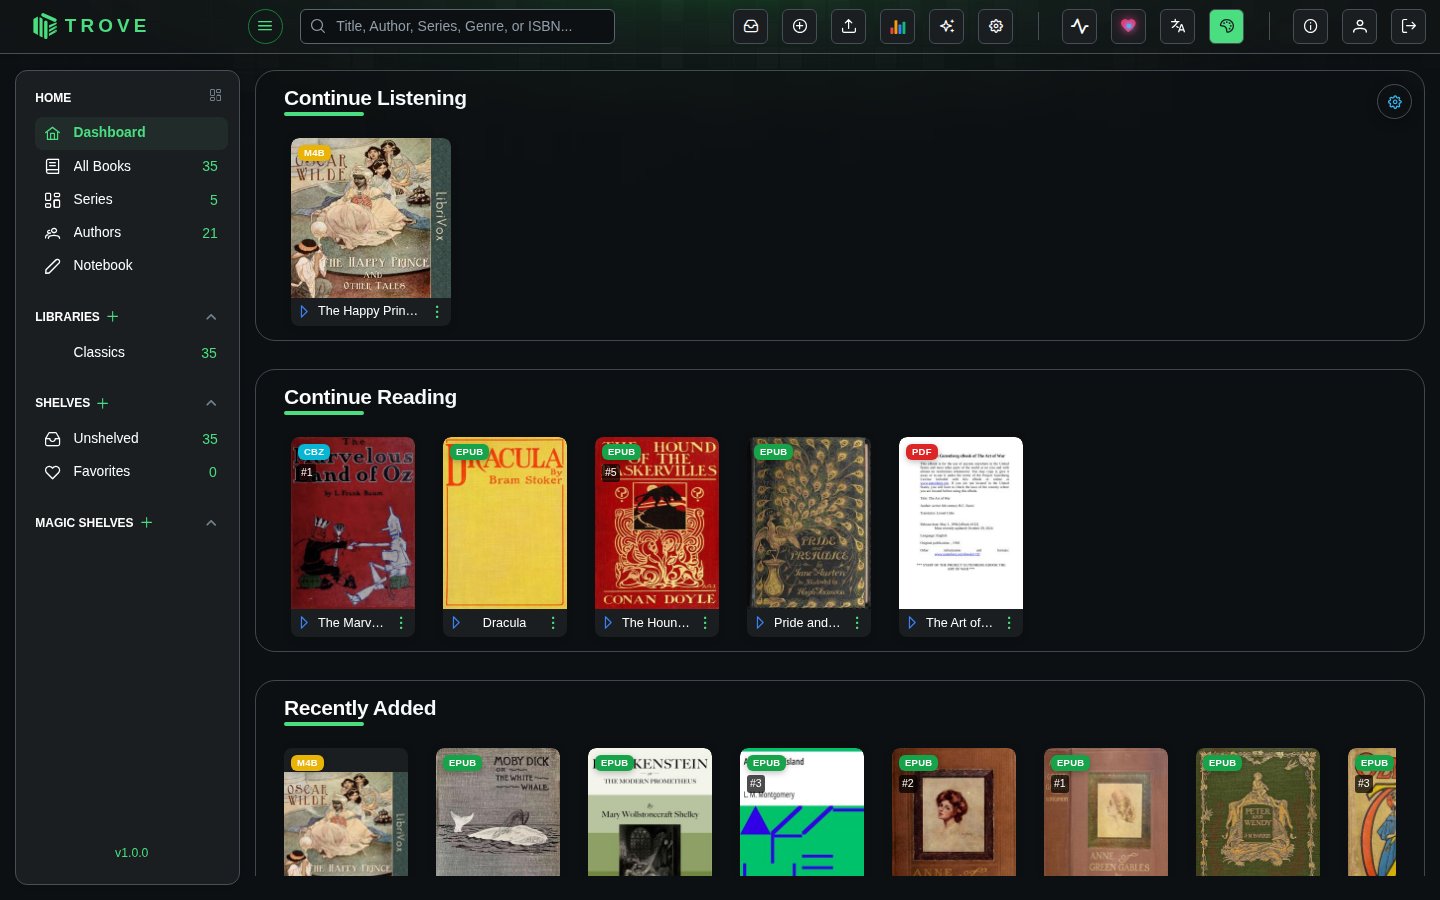Viewport: 1440px width, 900px height.
Task: Open Series in sidebar
Action: click(131, 199)
